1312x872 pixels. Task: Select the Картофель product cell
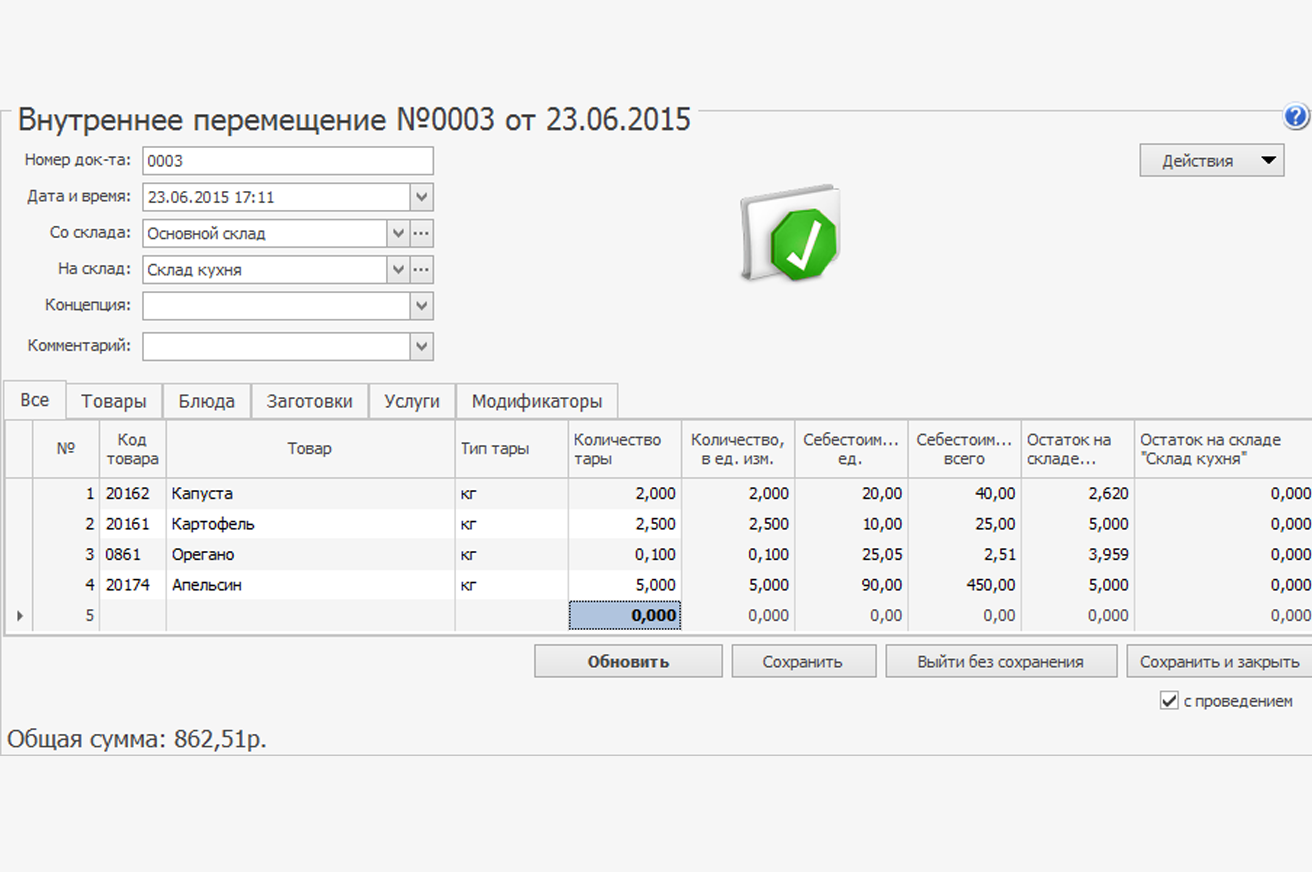(310, 524)
